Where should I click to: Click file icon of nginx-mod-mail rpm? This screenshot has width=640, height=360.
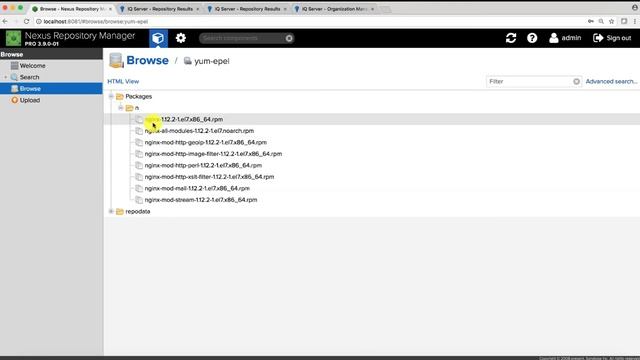(x=139, y=188)
